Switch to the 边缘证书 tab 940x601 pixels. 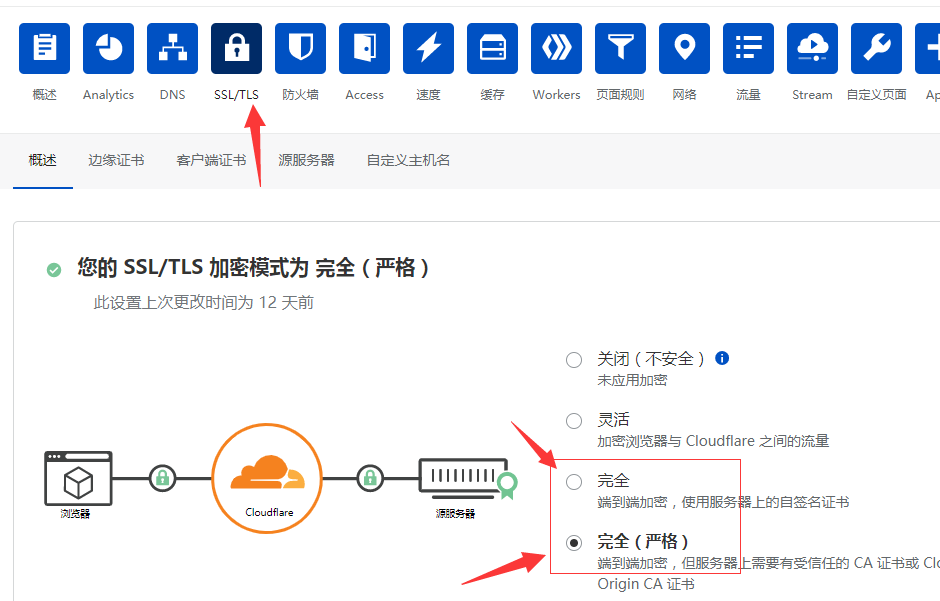[116, 161]
